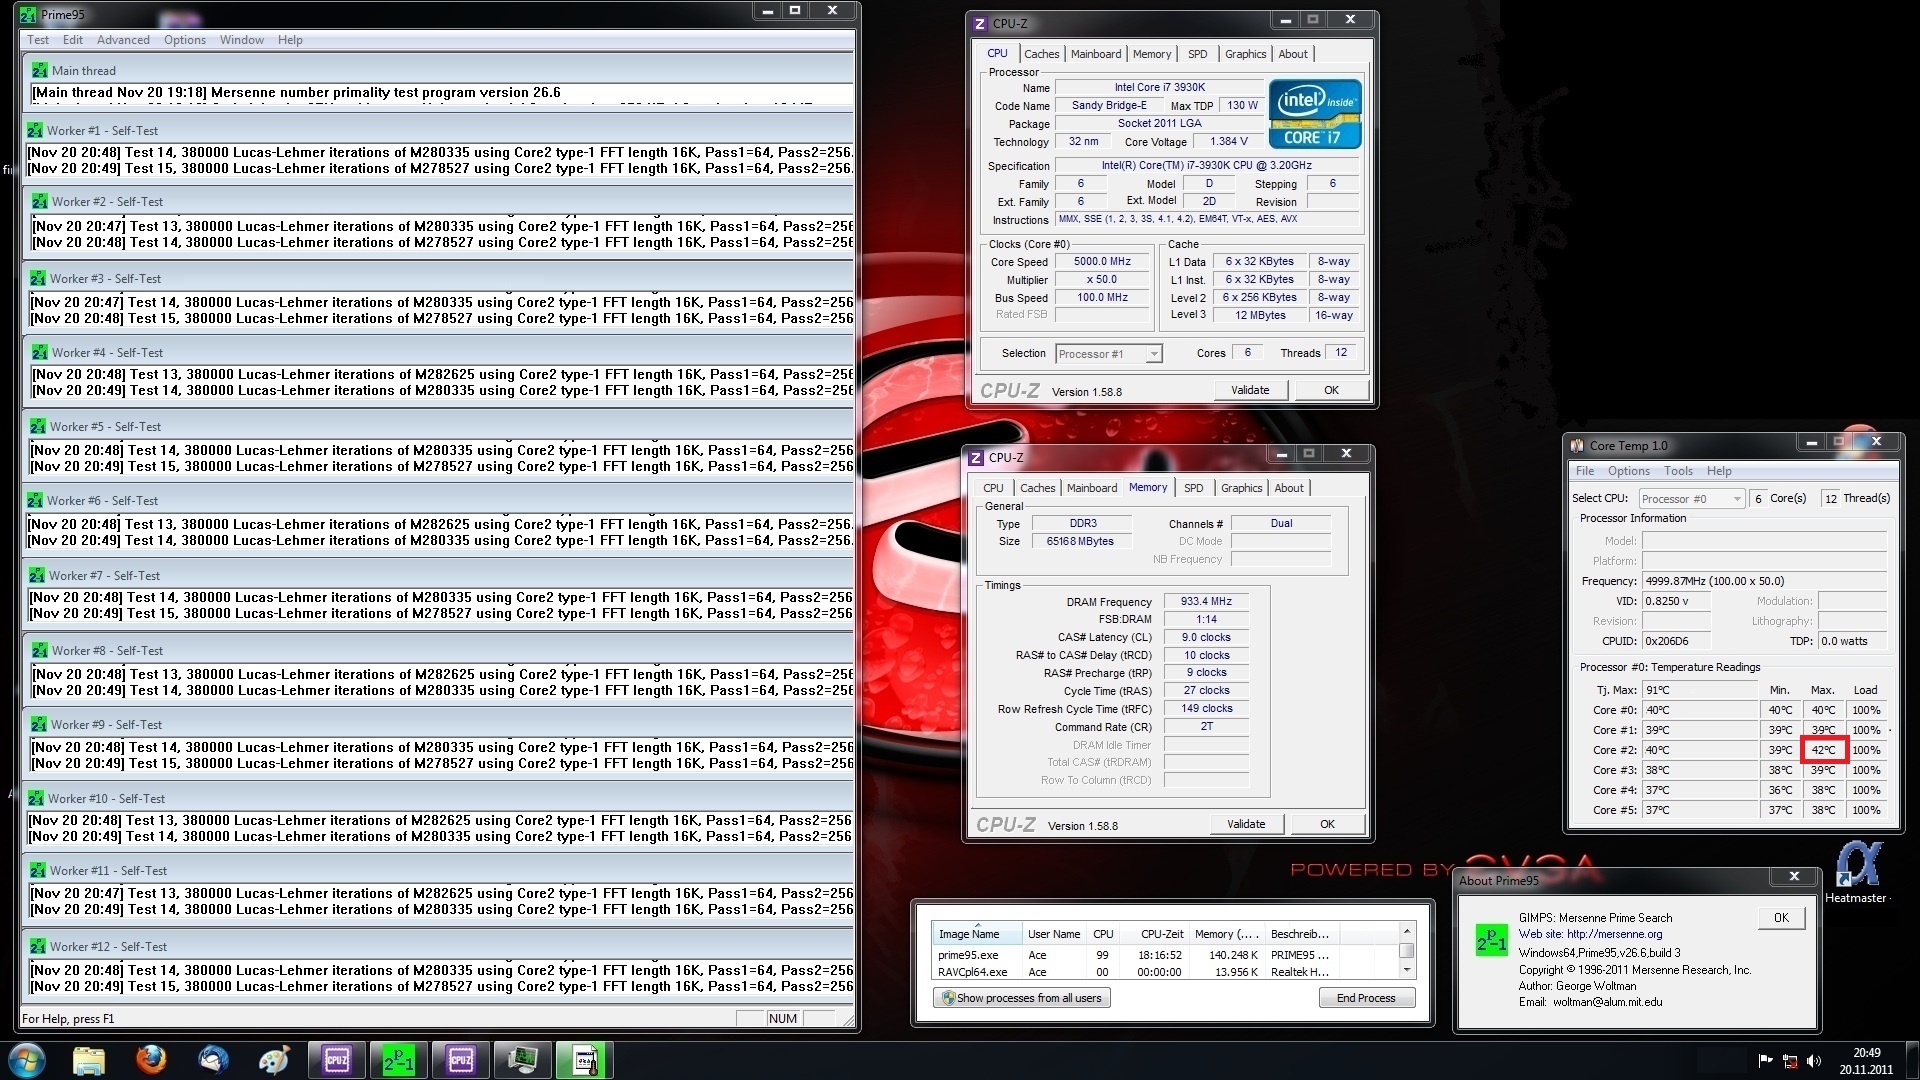Open Paint from the taskbar
The height and width of the screenshot is (1080, 1920).
click(274, 1059)
